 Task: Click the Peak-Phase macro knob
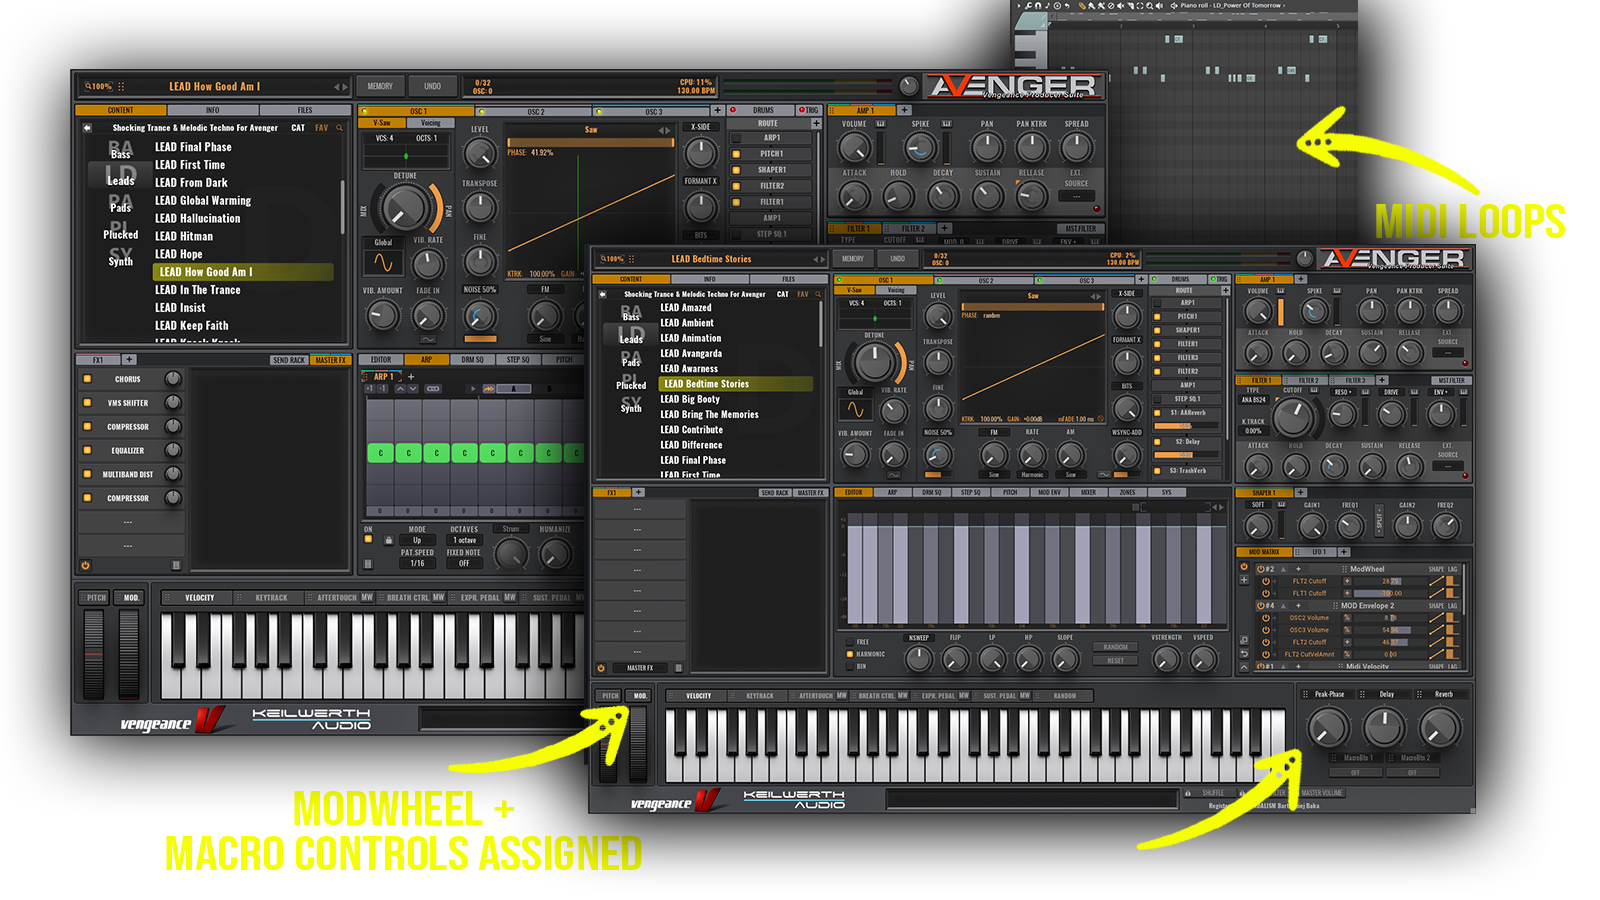1329,728
